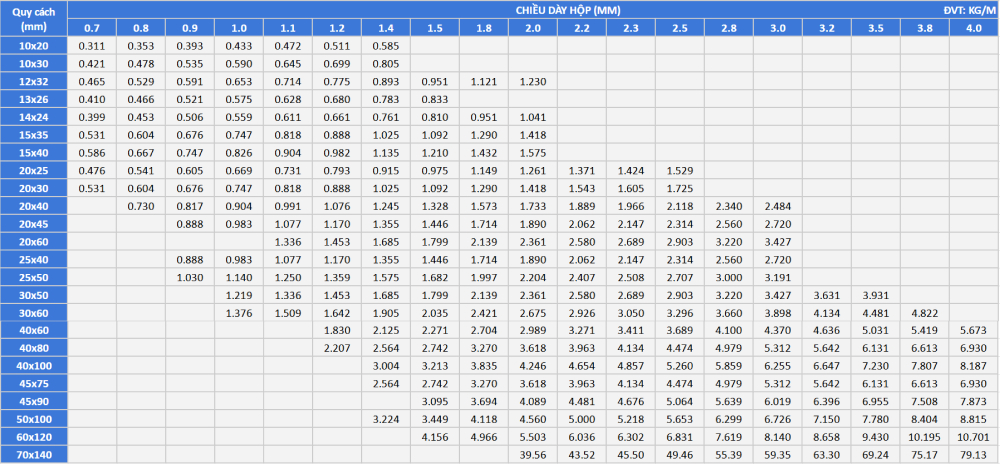Select the 0.7 thickness column header
1000x464 pixels.
click(91, 28)
